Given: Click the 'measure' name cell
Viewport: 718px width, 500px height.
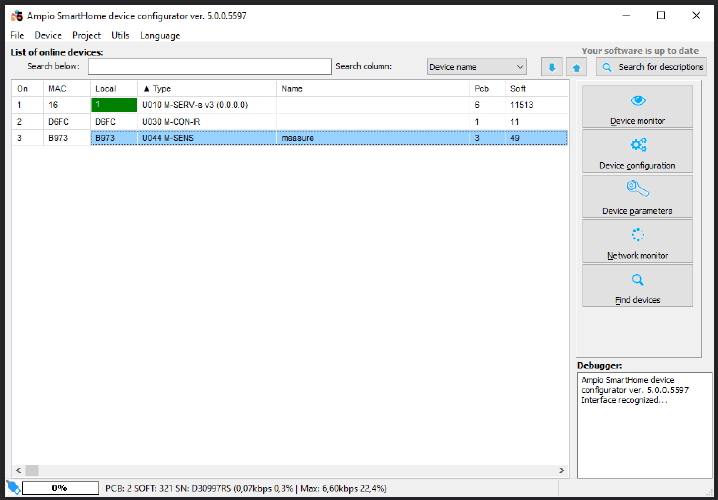Looking at the screenshot, I should pyautogui.click(x=373, y=138).
